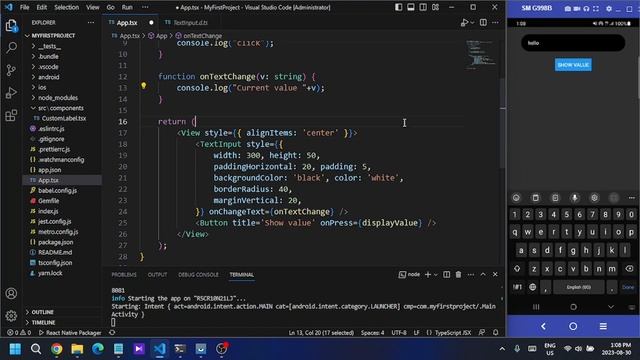Toggle secondary sidebar layout icon in the title bar
This screenshot has width=640, height=360.
(423, 7)
